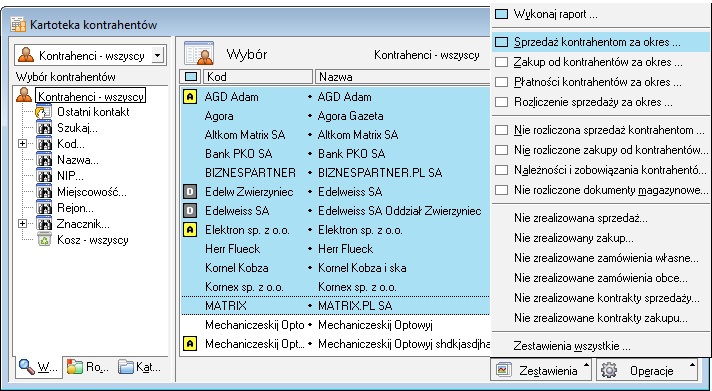Open the Kontrahenci - wszyscy dropdown arrow
Image resolution: width=712 pixels, height=391 pixels.
[x=157, y=55]
